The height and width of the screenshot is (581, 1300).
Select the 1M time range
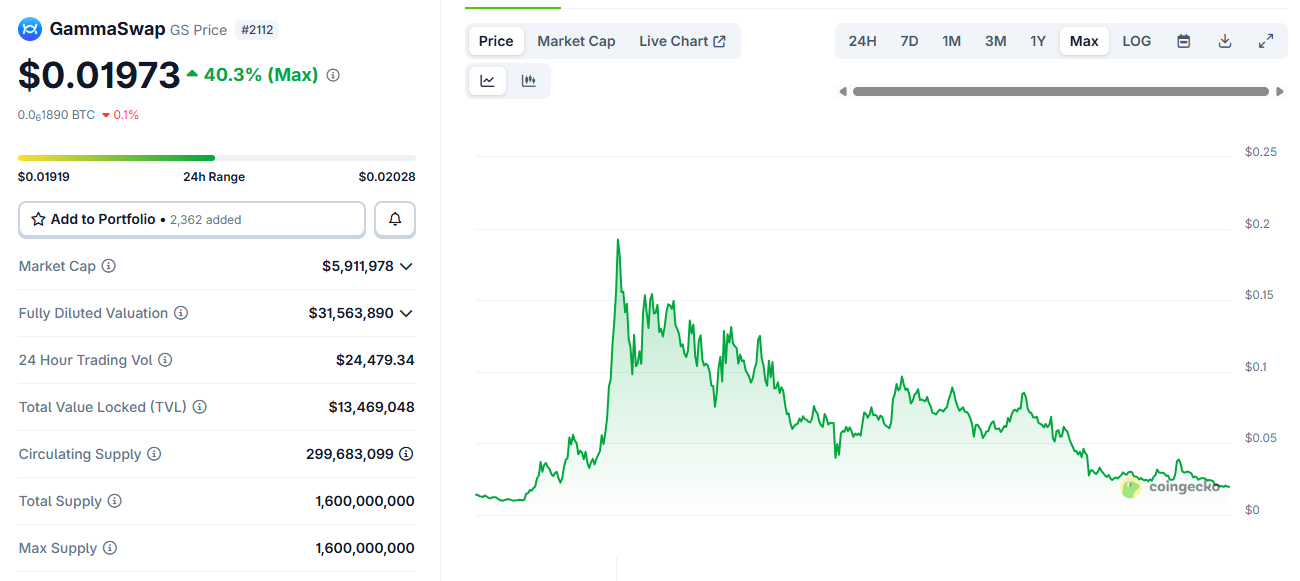click(x=952, y=41)
